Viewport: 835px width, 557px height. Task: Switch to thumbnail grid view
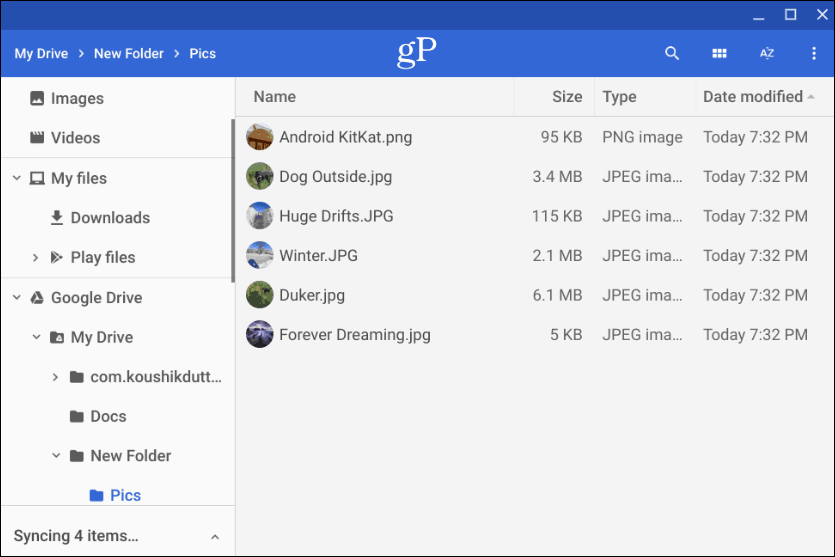coord(719,53)
